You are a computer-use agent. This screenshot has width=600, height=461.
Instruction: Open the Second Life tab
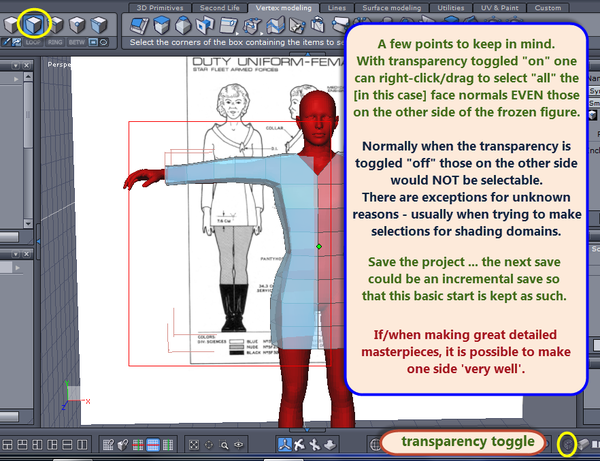point(219,8)
